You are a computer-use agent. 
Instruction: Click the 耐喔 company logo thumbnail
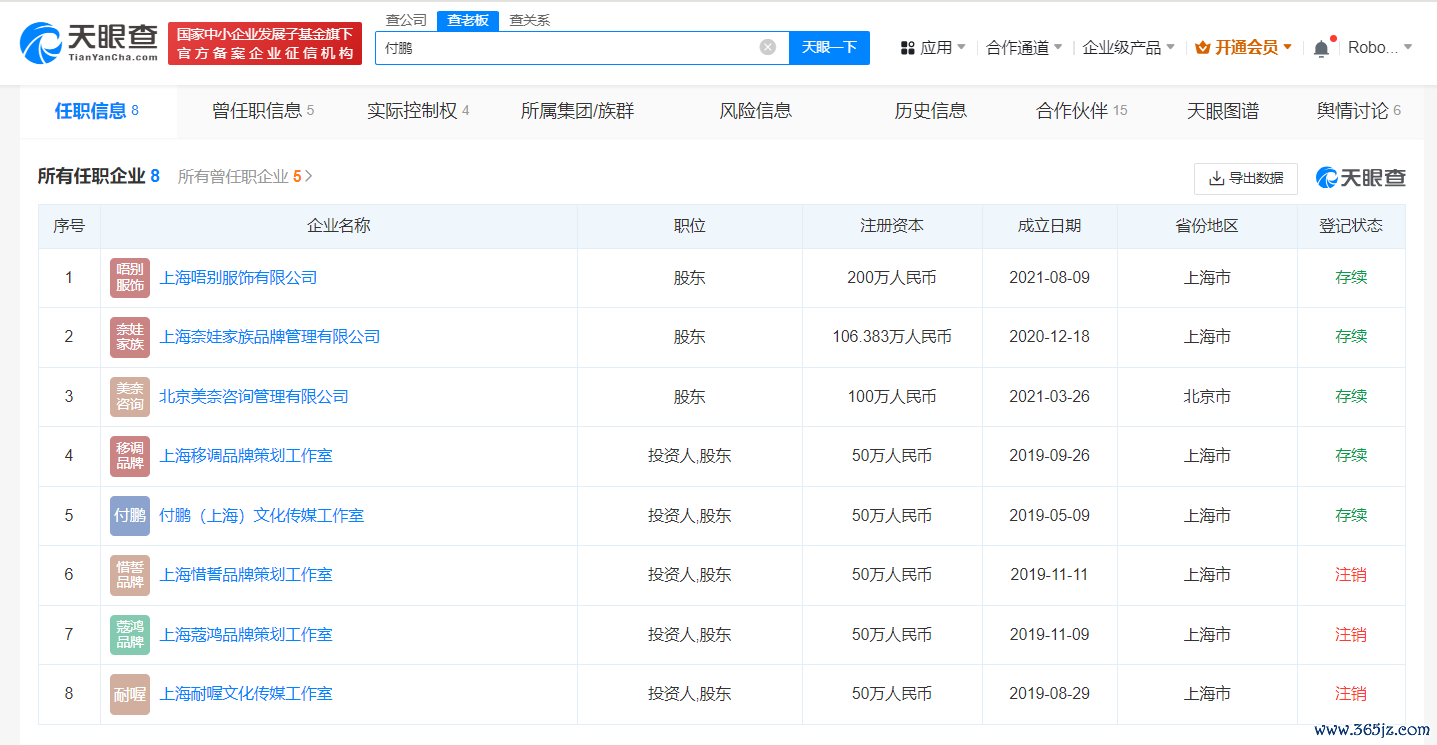130,694
